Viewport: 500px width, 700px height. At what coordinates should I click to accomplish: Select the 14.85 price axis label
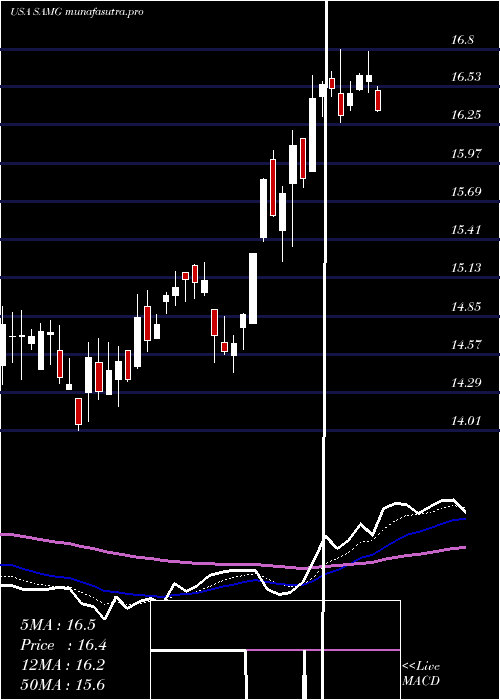(466, 307)
